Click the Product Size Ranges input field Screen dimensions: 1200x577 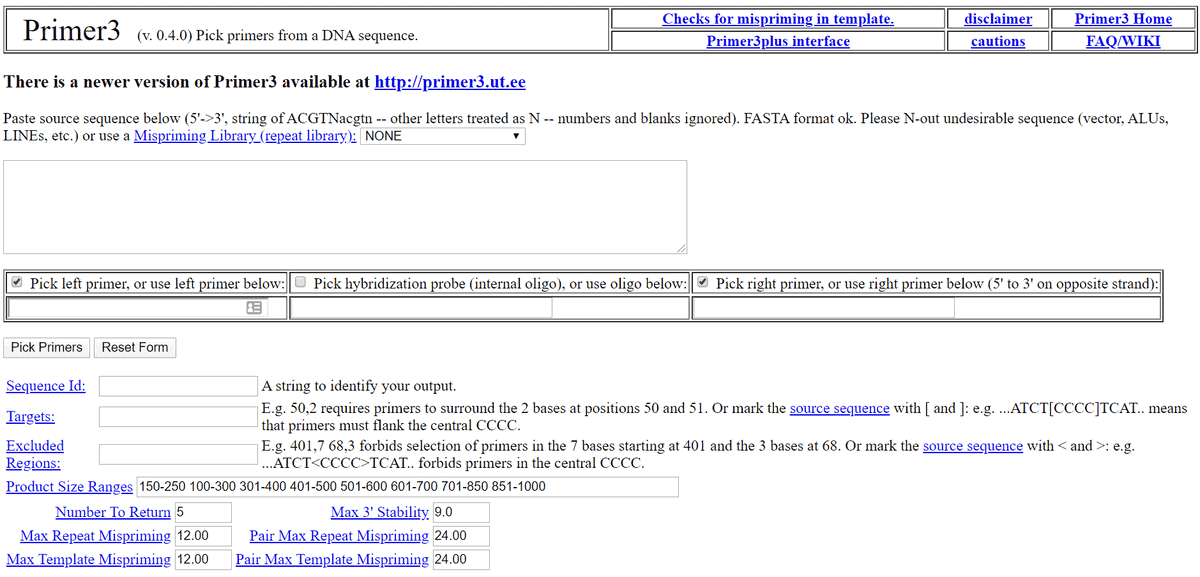408,487
